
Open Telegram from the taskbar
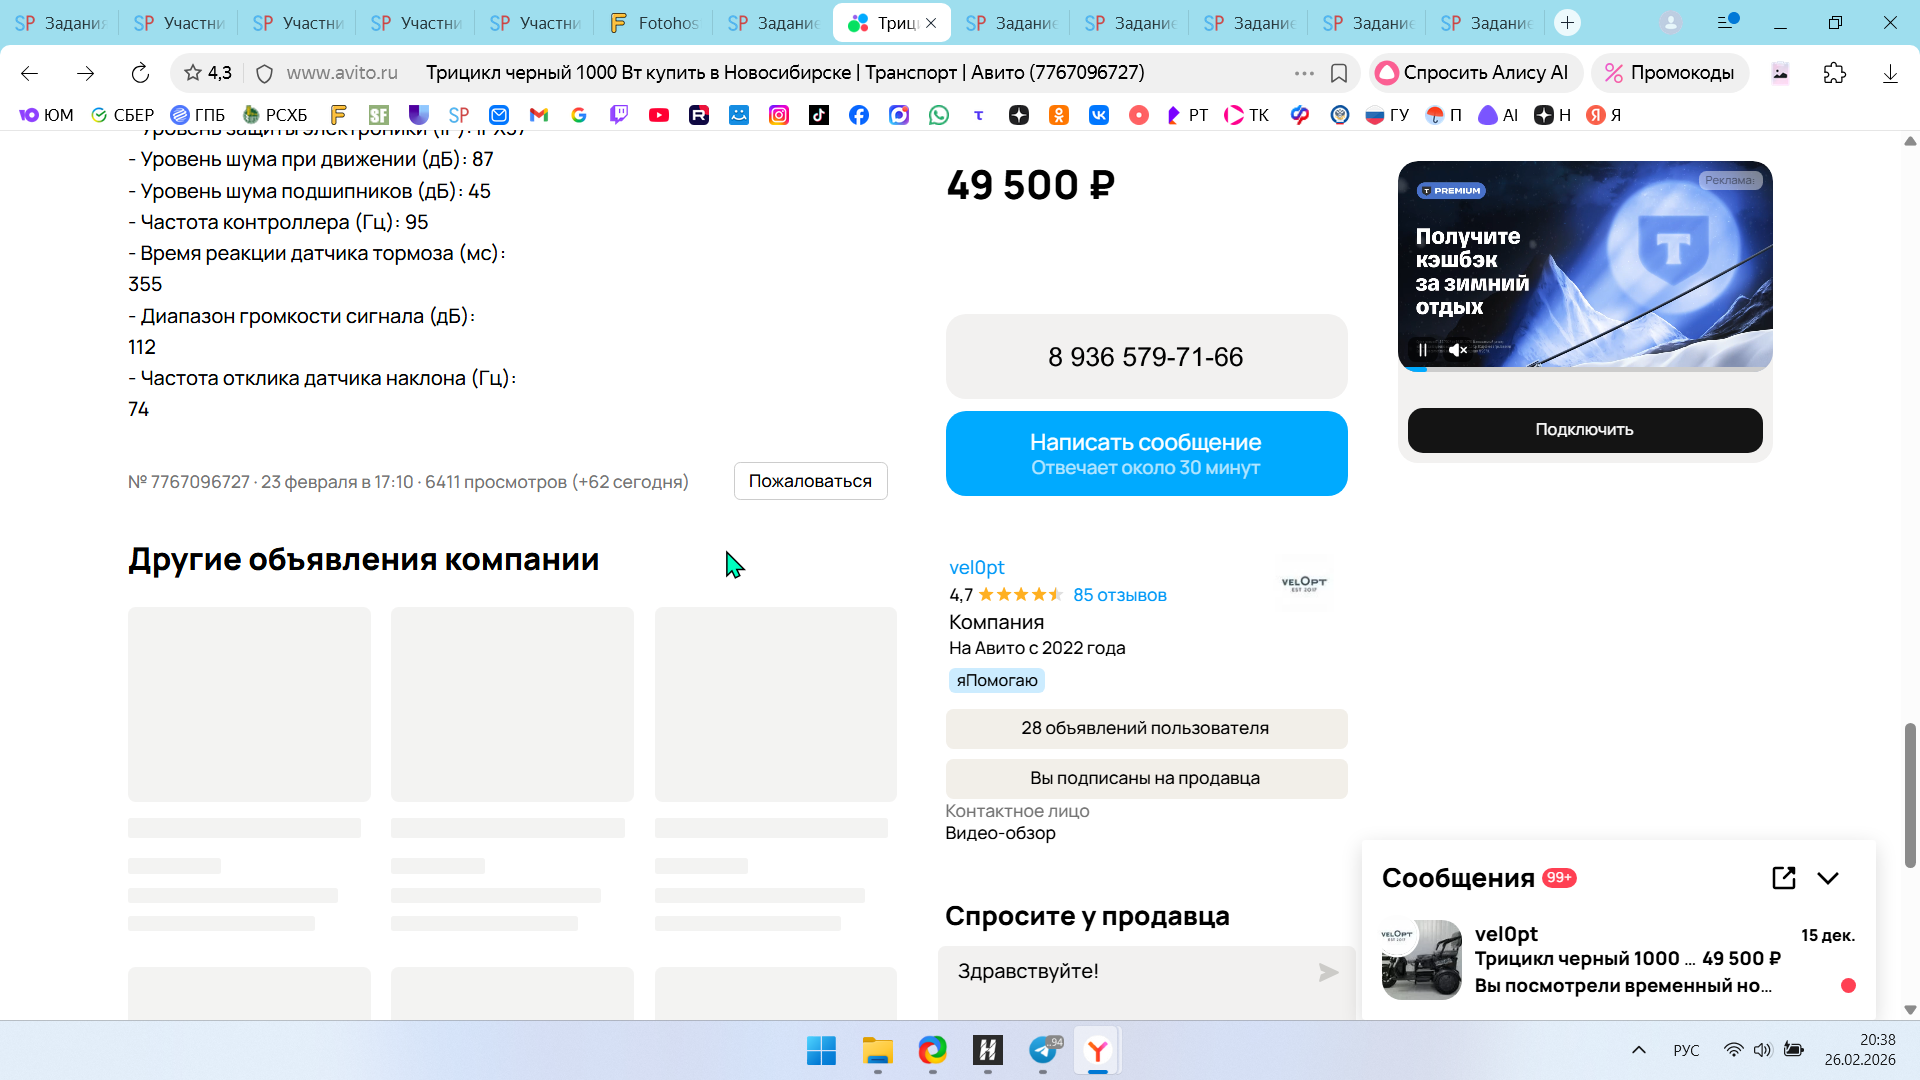[1043, 1050]
